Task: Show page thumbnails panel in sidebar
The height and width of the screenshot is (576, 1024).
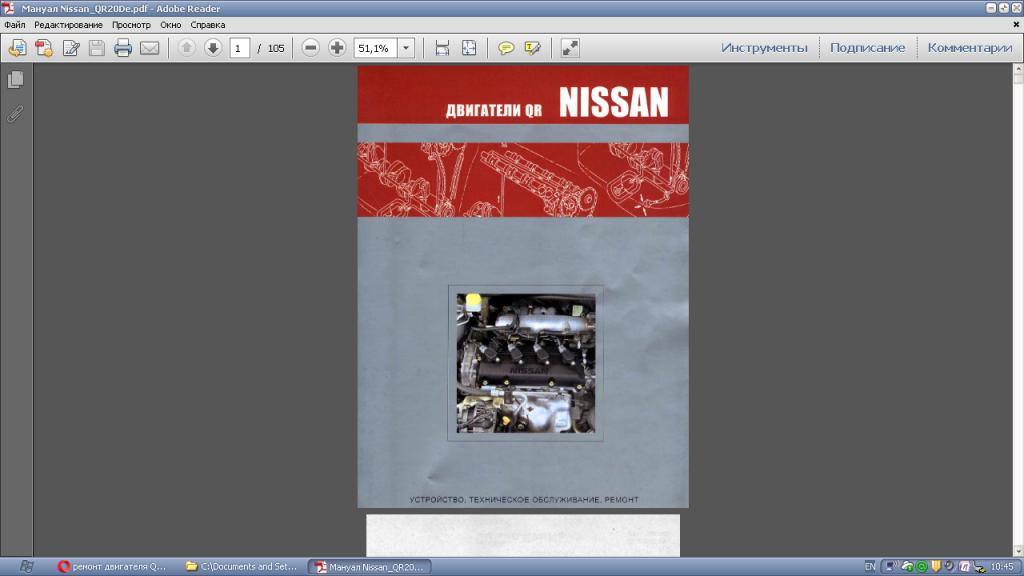Action: point(16,80)
